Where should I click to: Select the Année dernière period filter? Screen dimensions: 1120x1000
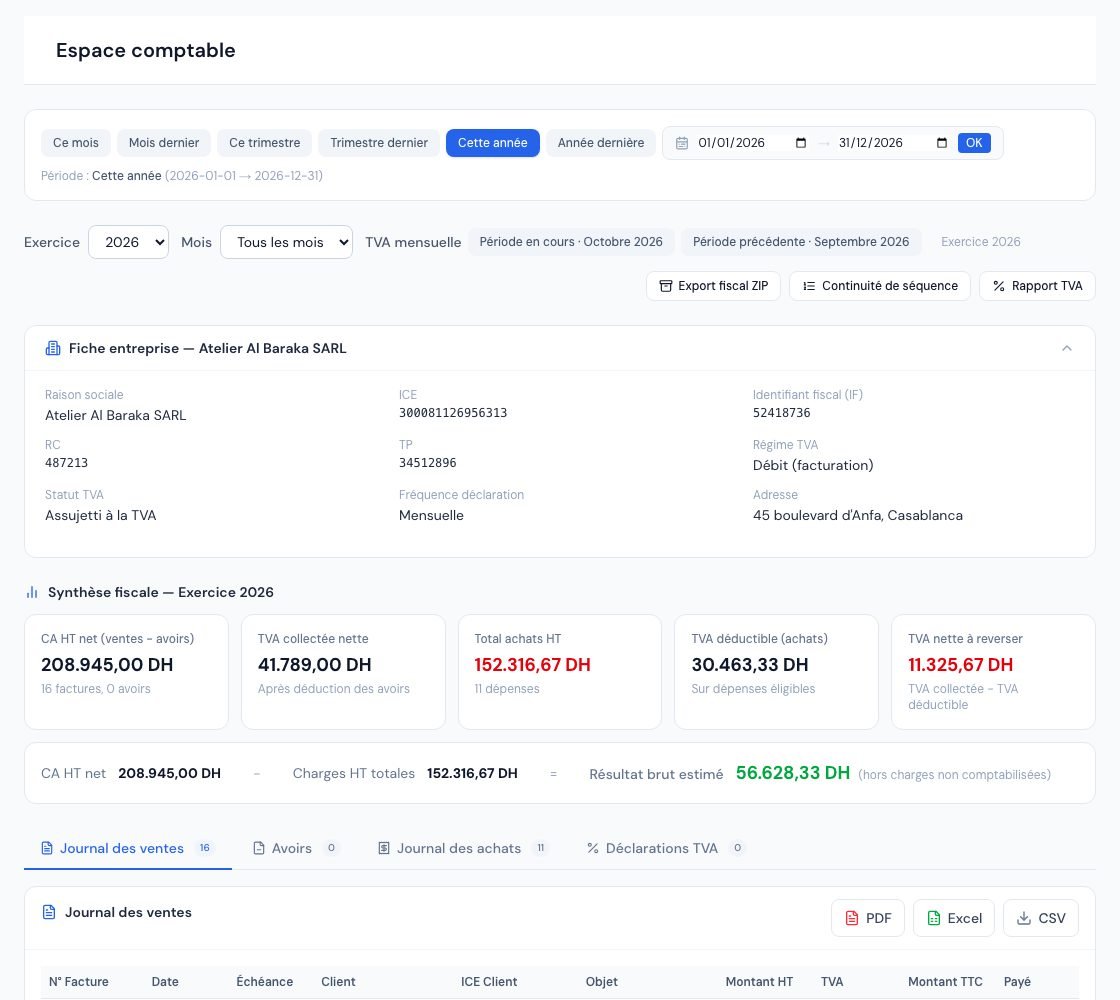coord(601,143)
